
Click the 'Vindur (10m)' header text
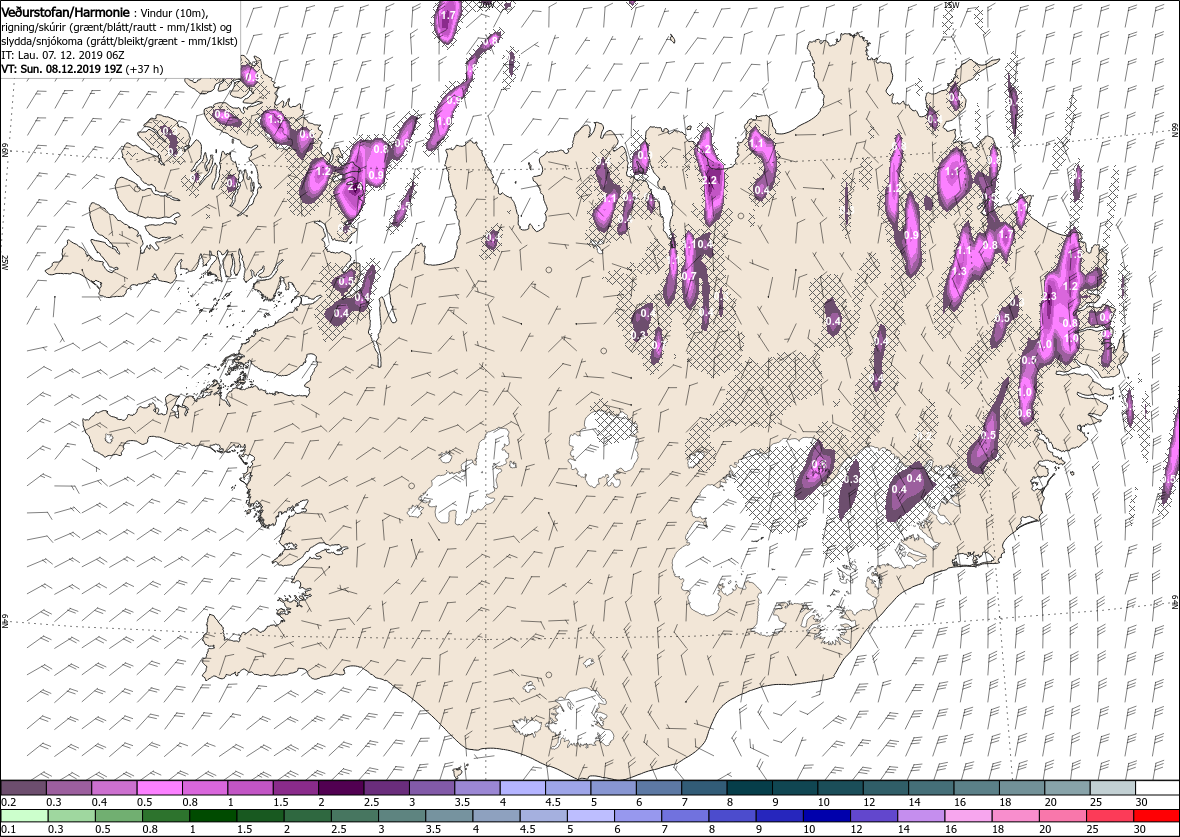tap(174, 14)
